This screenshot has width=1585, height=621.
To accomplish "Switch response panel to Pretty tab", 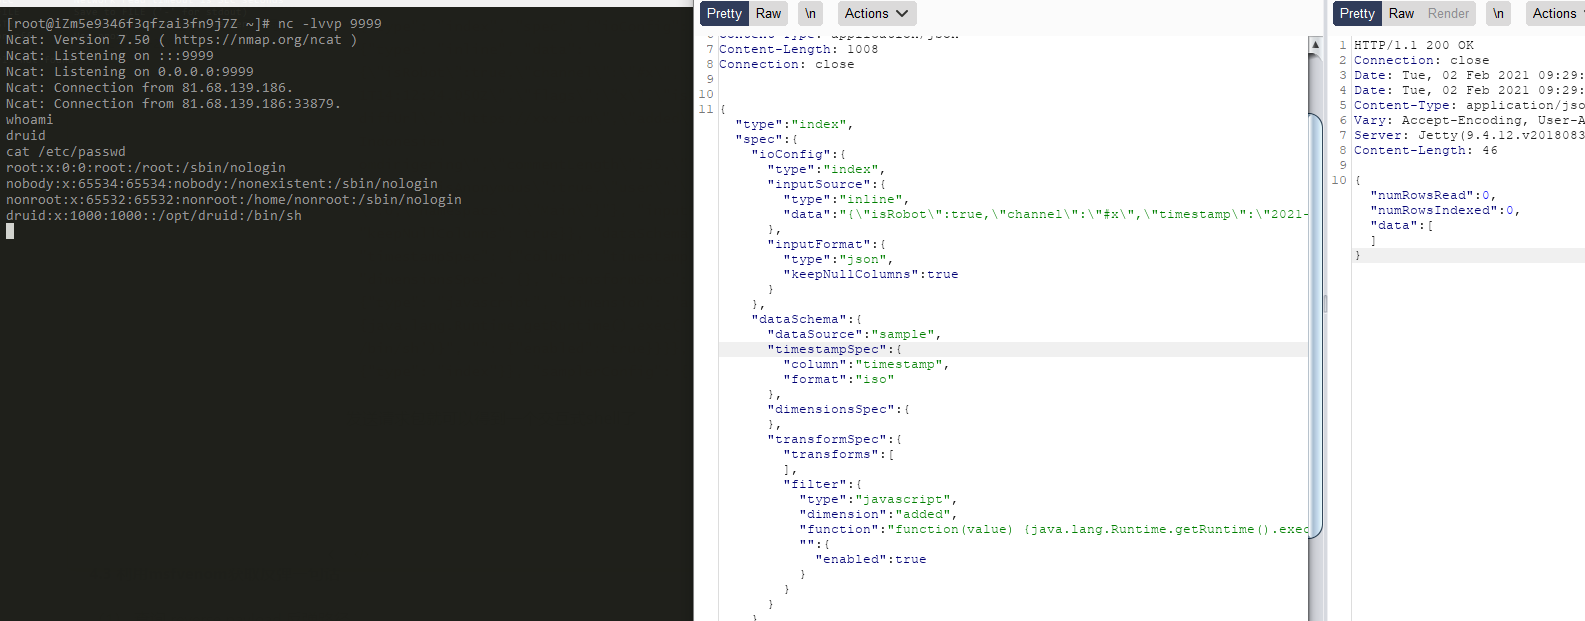I will [1357, 13].
